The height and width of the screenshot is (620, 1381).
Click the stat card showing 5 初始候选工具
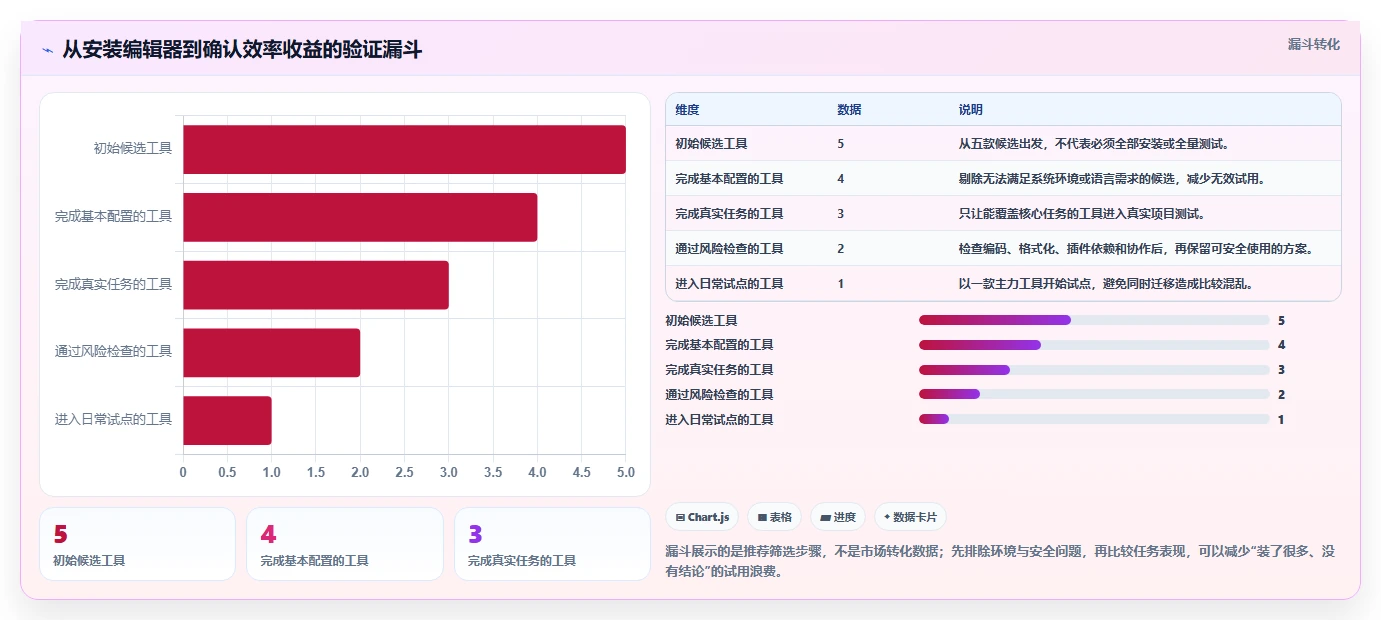pos(137,544)
